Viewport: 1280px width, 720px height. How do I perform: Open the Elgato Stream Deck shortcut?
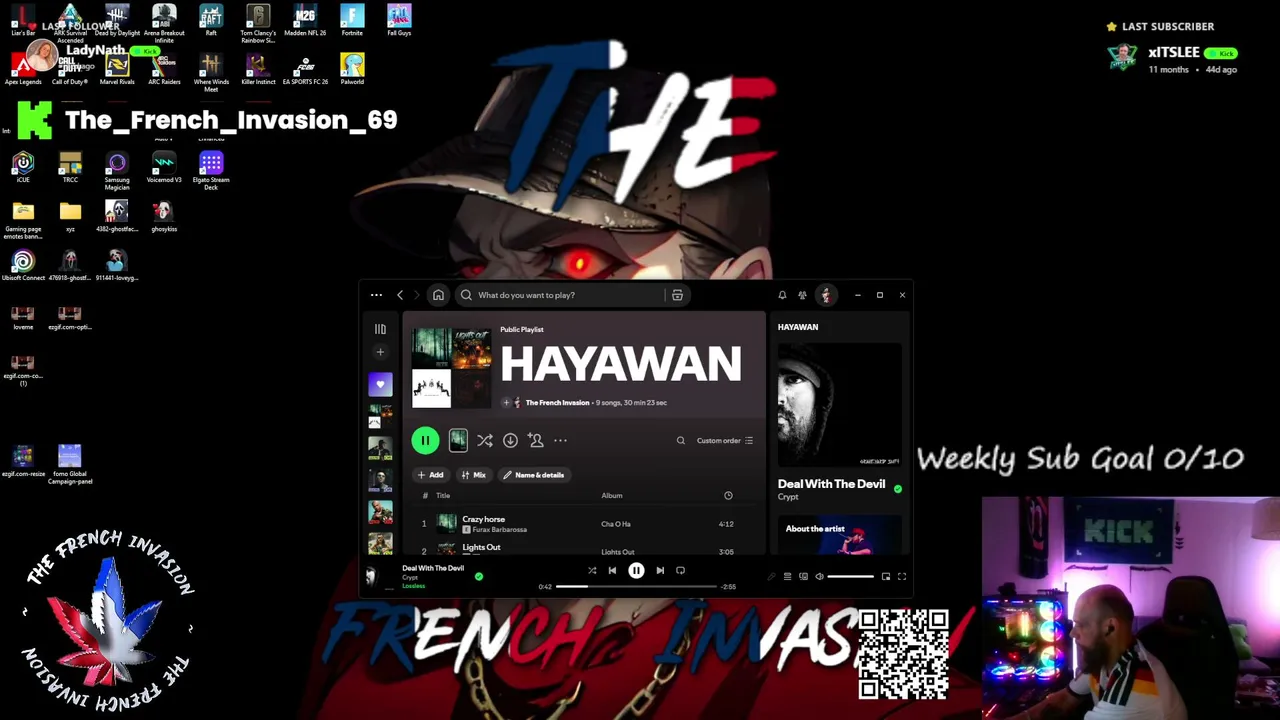pyautogui.click(x=211, y=171)
